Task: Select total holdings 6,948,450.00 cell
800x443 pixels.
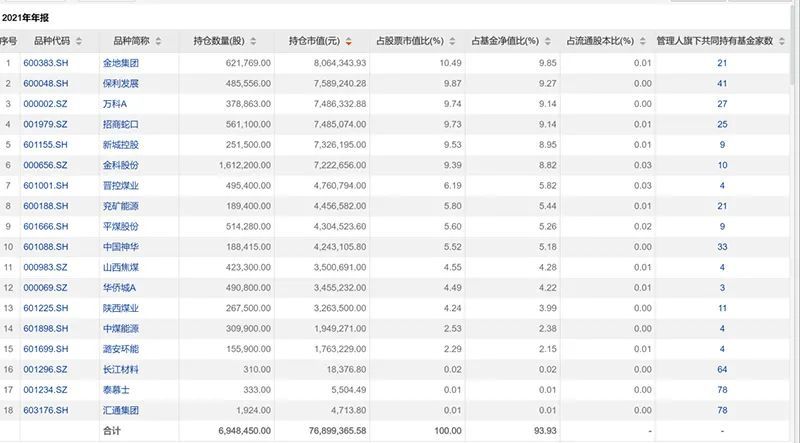Action: [244, 431]
